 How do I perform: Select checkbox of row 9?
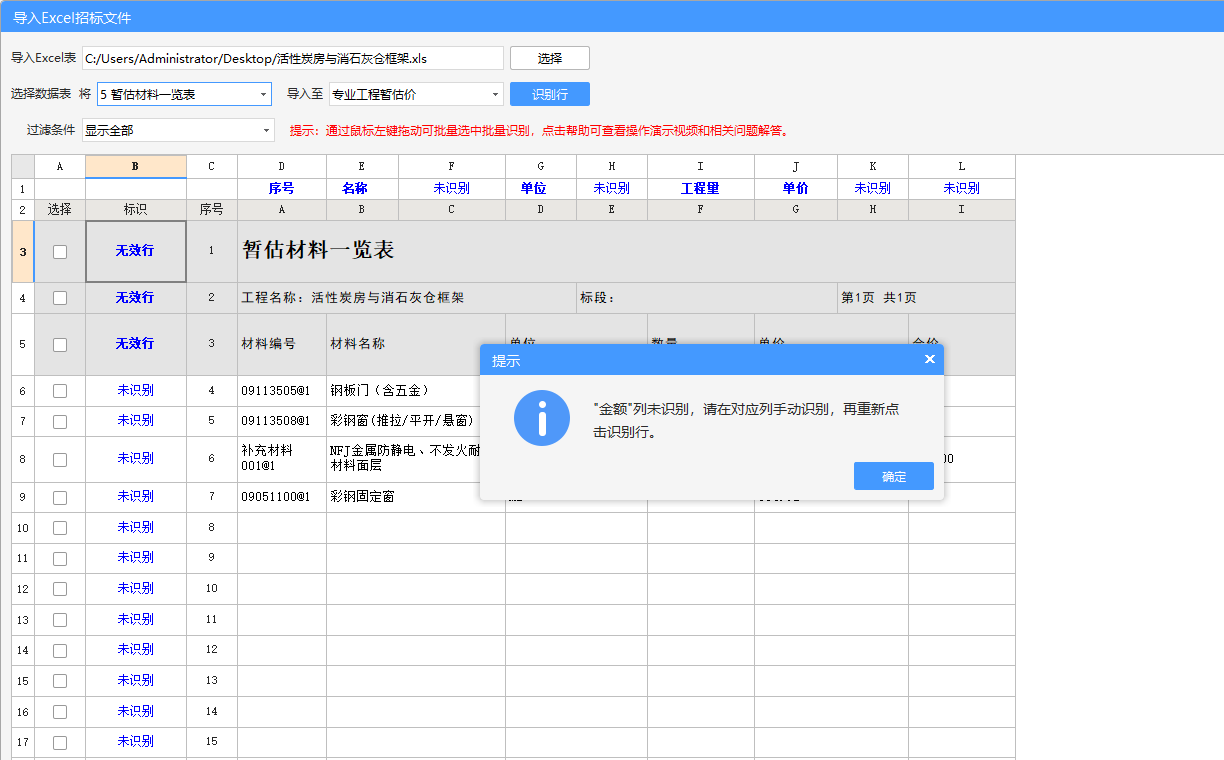tap(60, 497)
